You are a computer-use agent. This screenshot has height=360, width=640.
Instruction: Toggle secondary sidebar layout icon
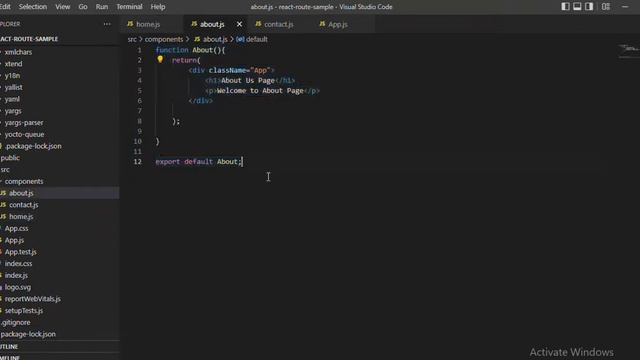589,7
